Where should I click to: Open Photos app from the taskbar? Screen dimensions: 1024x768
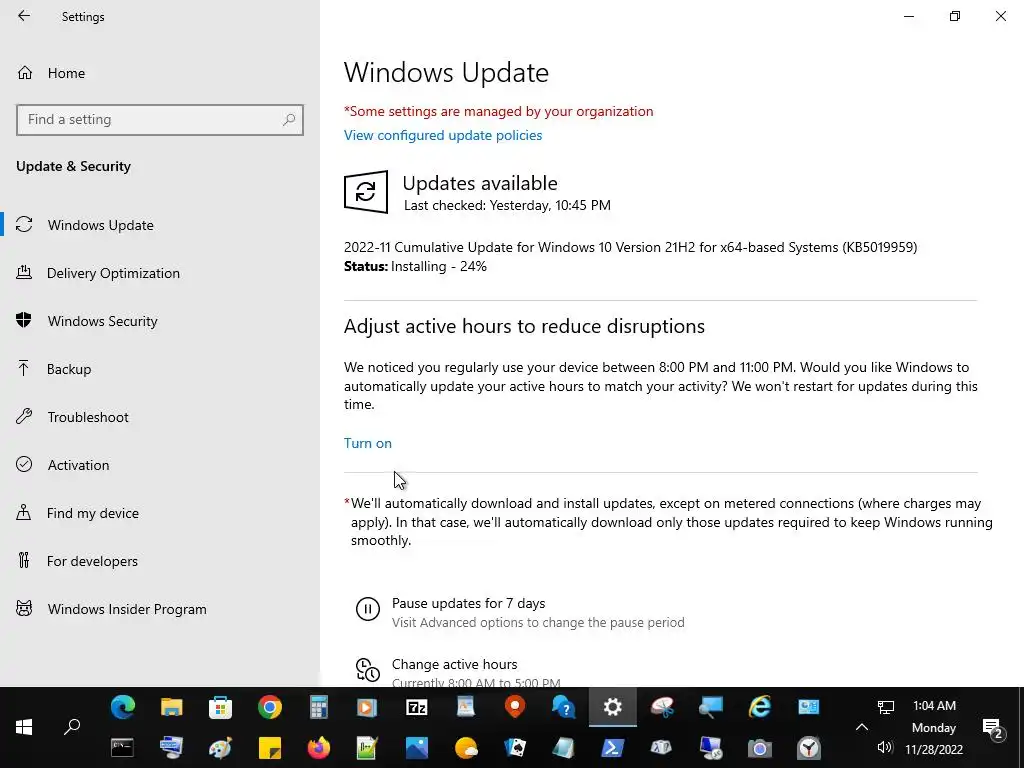(417, 748)
